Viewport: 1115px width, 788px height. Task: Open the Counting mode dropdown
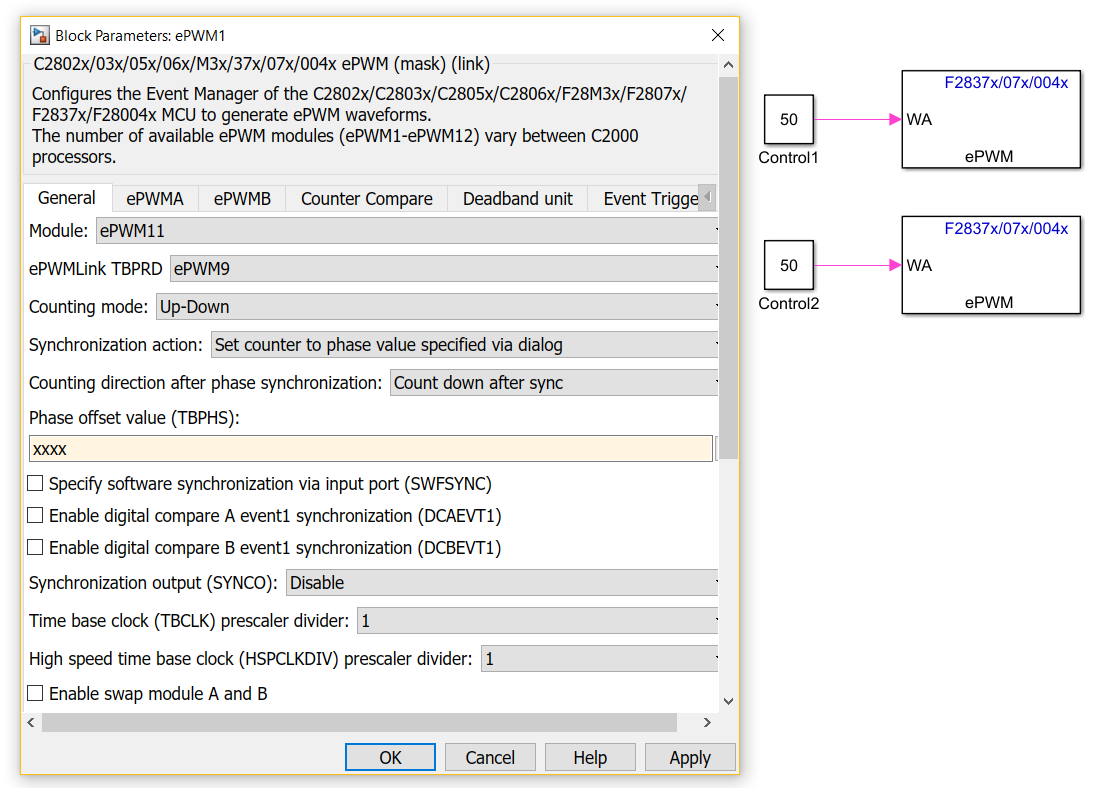(437, 307)
